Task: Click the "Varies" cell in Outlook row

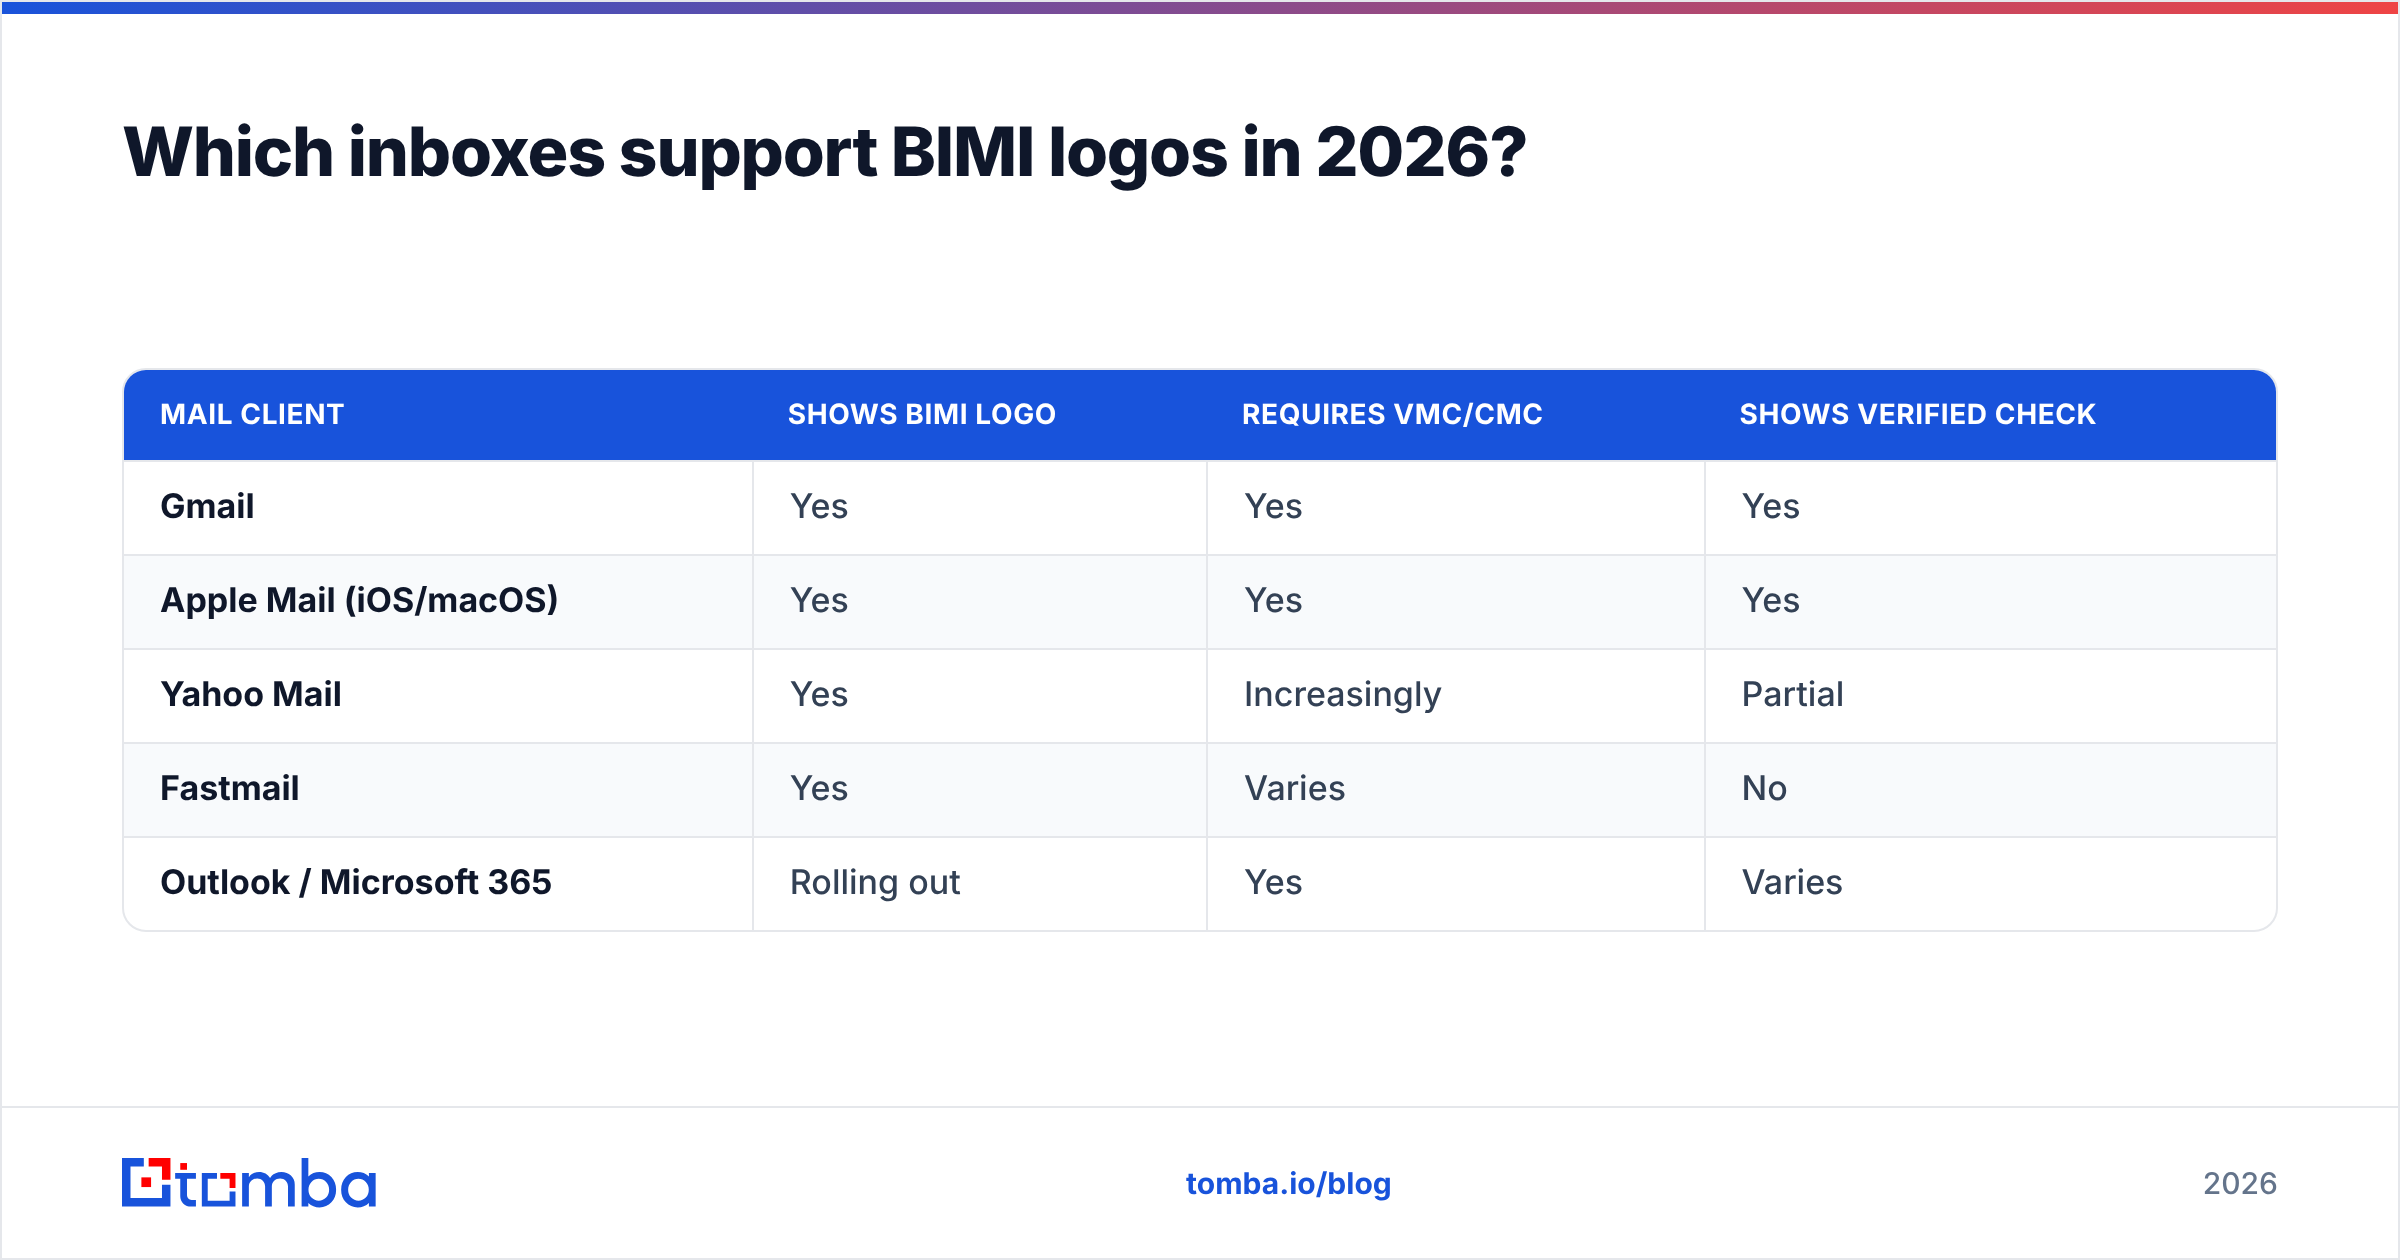Action: point(1792,883)
